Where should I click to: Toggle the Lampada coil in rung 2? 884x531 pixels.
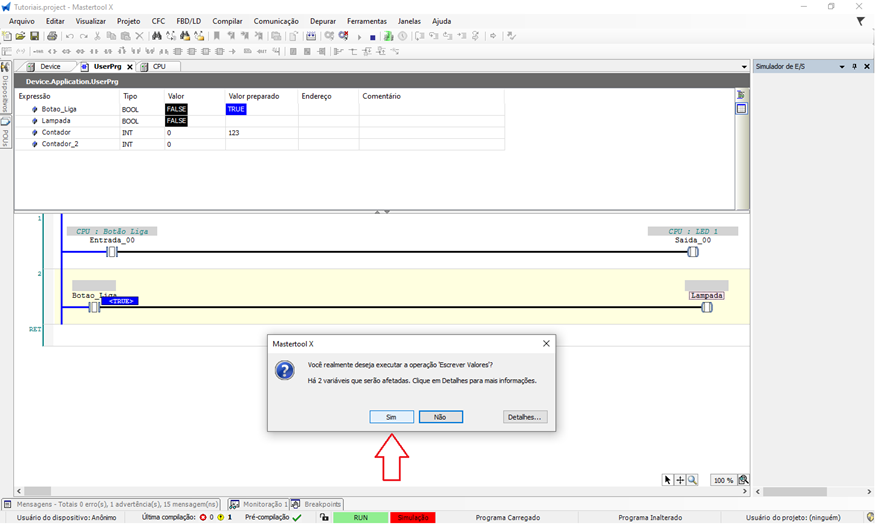pos(706,308)
